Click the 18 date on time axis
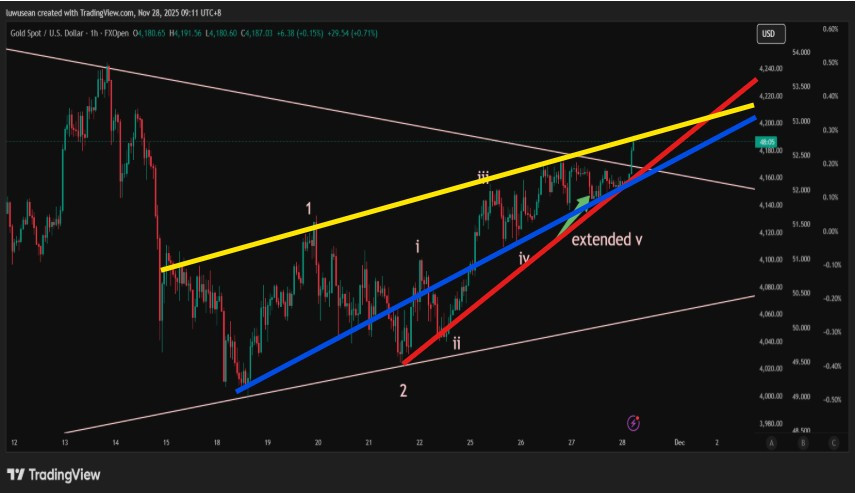The height and width of the screenshot is (493, 857). 217,443
